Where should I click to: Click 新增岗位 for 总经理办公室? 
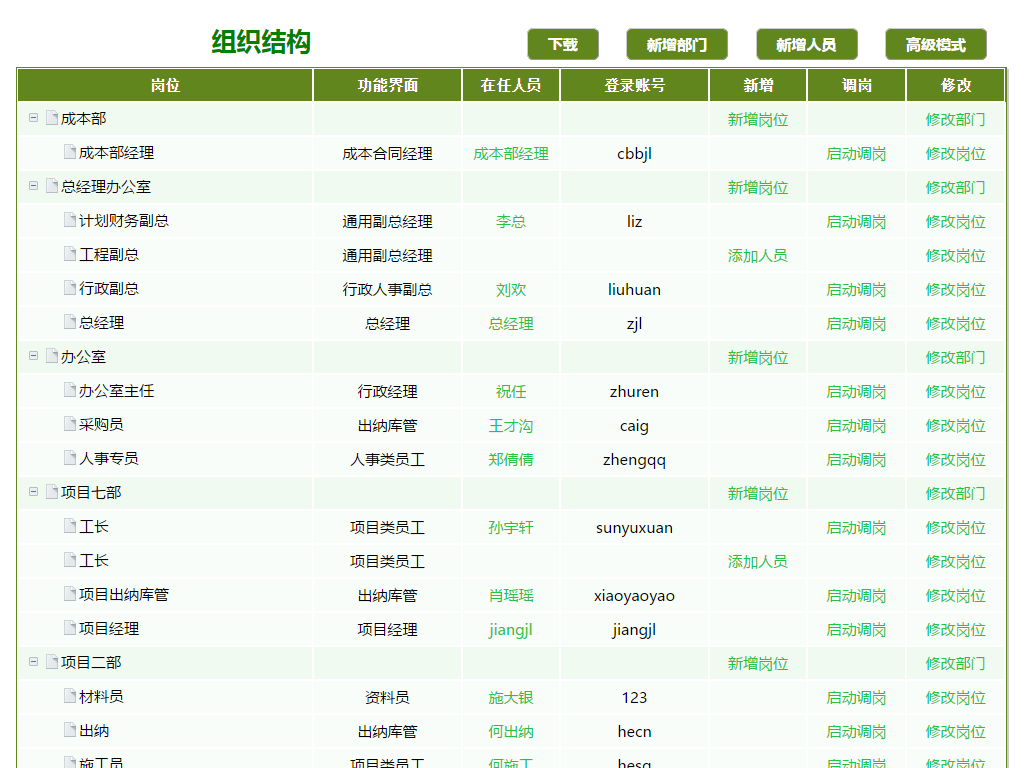pos(758,187)
